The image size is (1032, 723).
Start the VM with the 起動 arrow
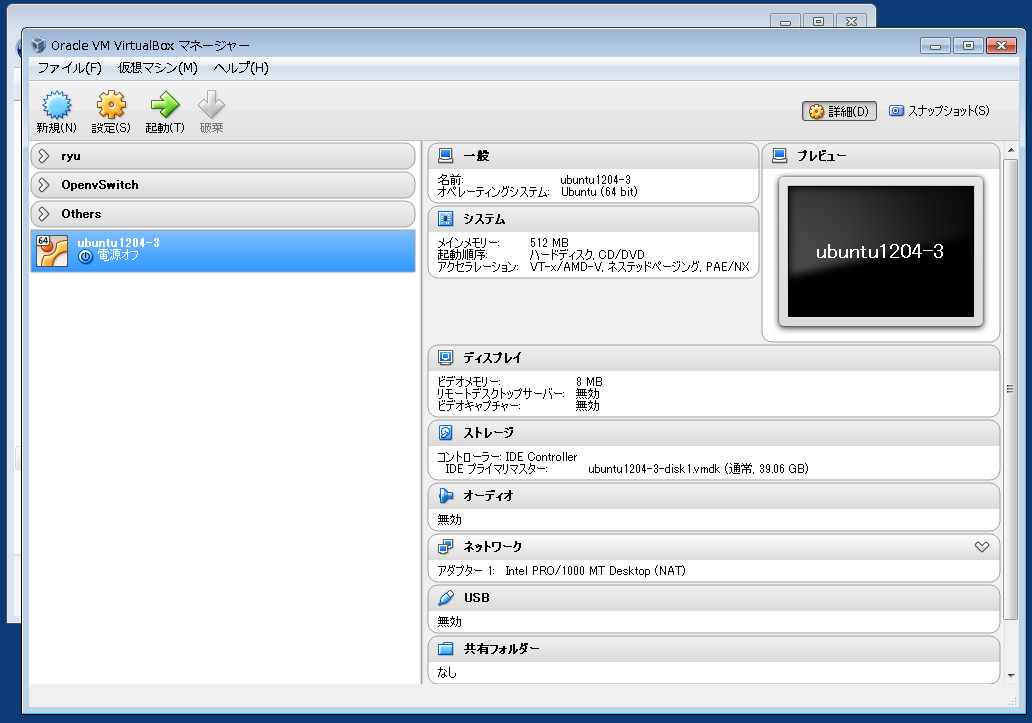tap(164, 105)
